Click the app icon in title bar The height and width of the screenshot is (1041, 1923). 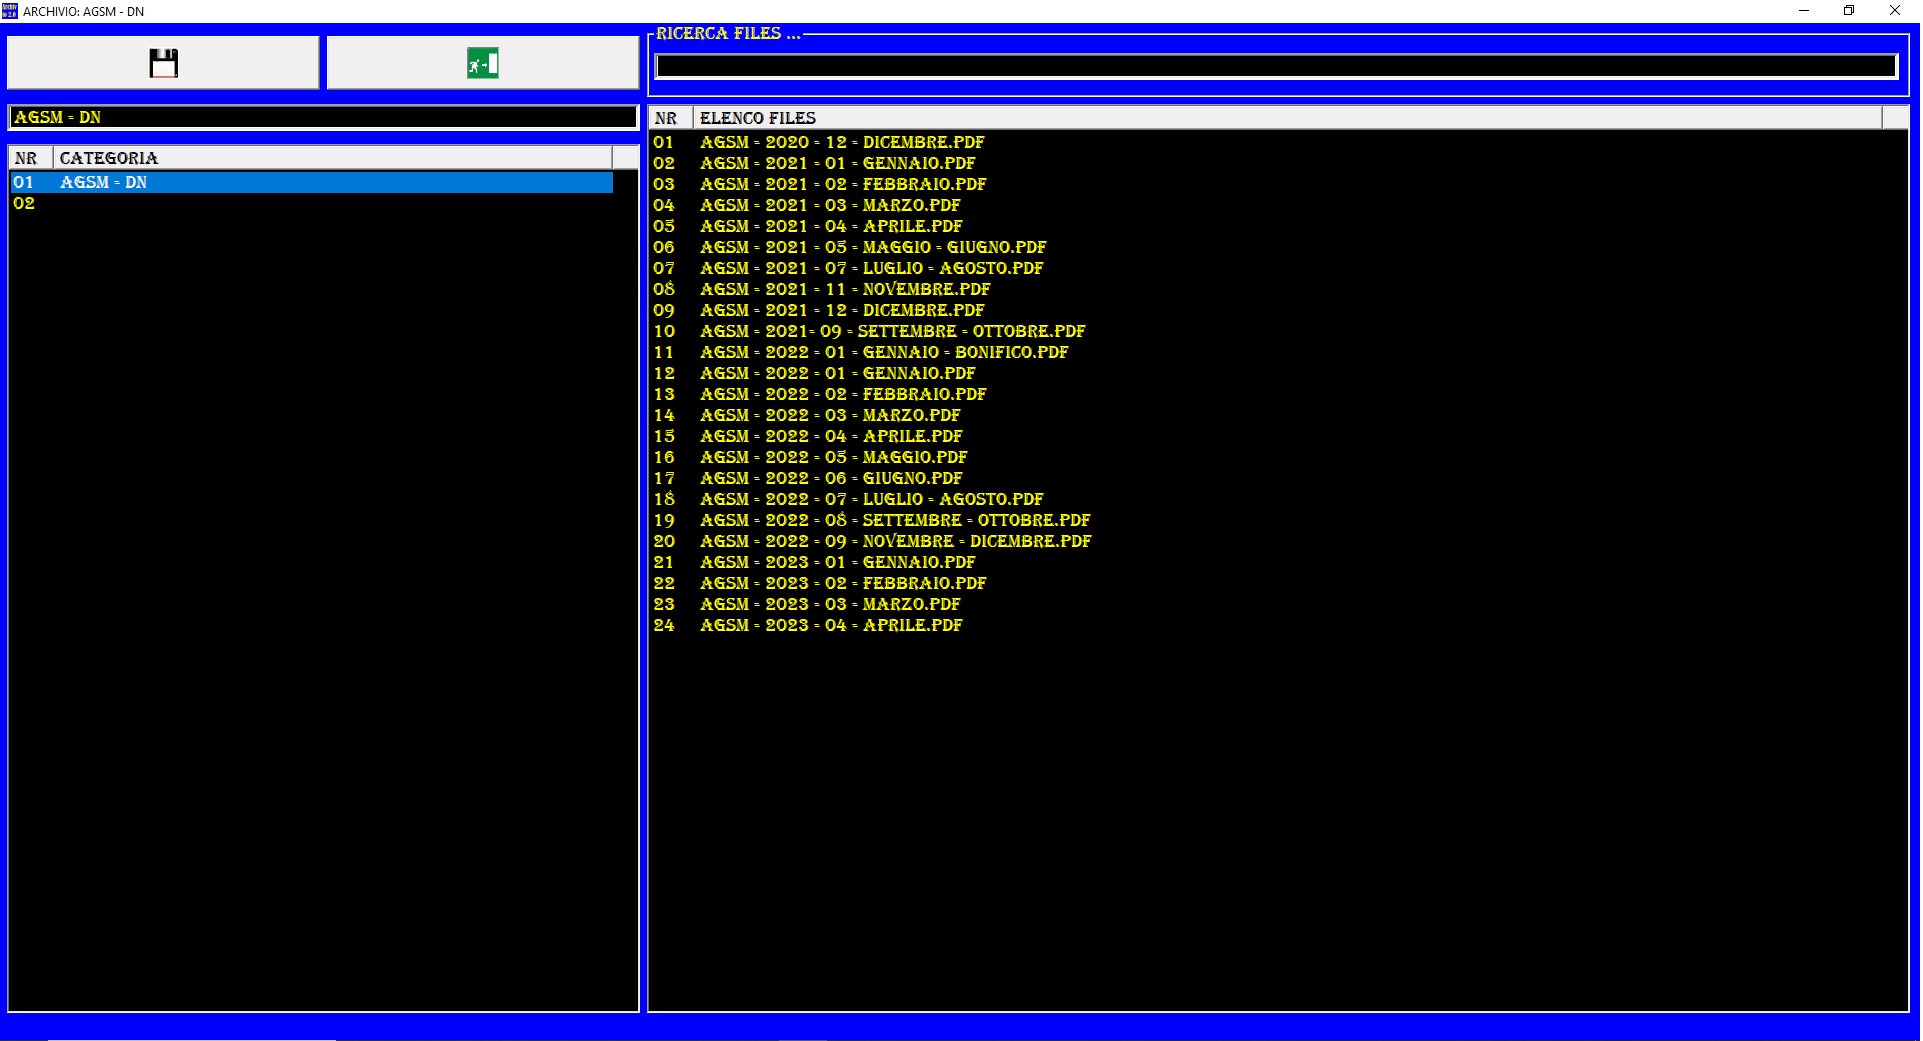[10, 11]
